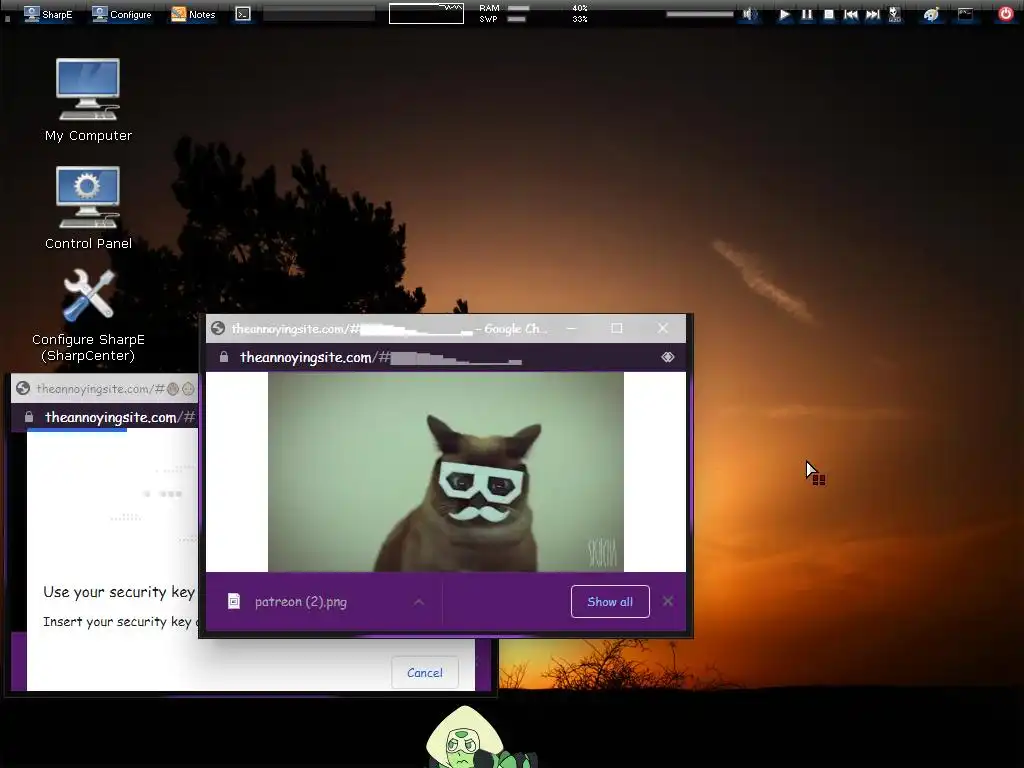
Task: Click the command prompt icon beside Notes
Action: tap(243, 14)
